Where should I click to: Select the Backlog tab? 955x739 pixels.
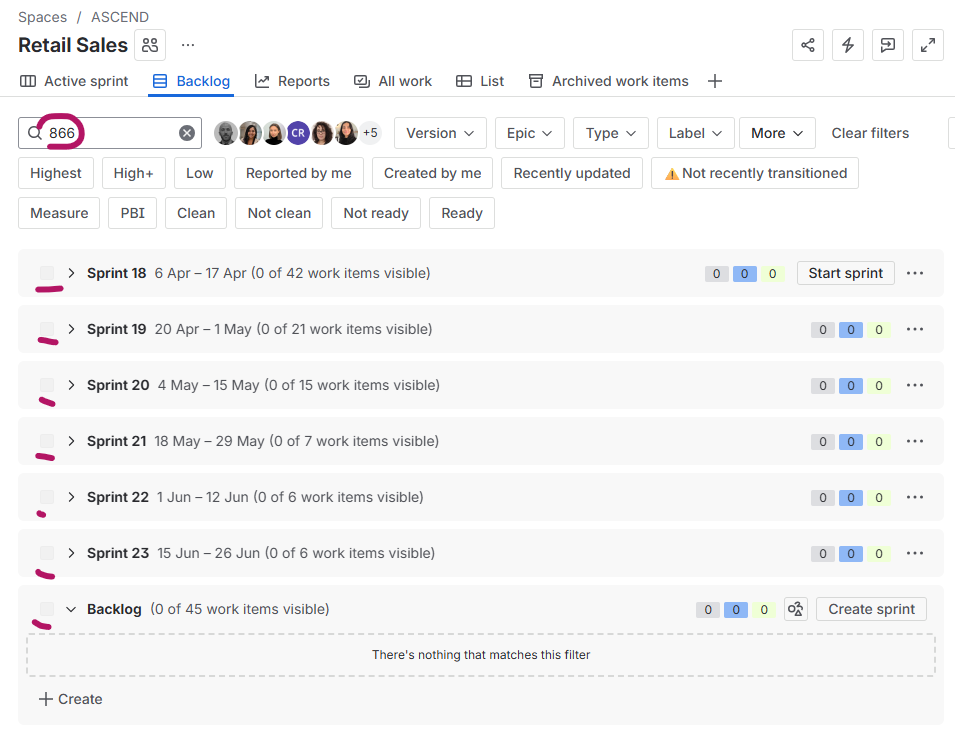click(191, 81)
